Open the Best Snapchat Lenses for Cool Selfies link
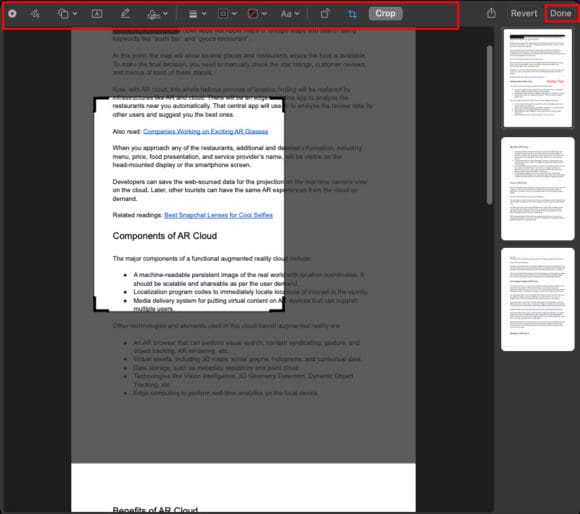This screenshot has height=514, width=580. (218, 215)
